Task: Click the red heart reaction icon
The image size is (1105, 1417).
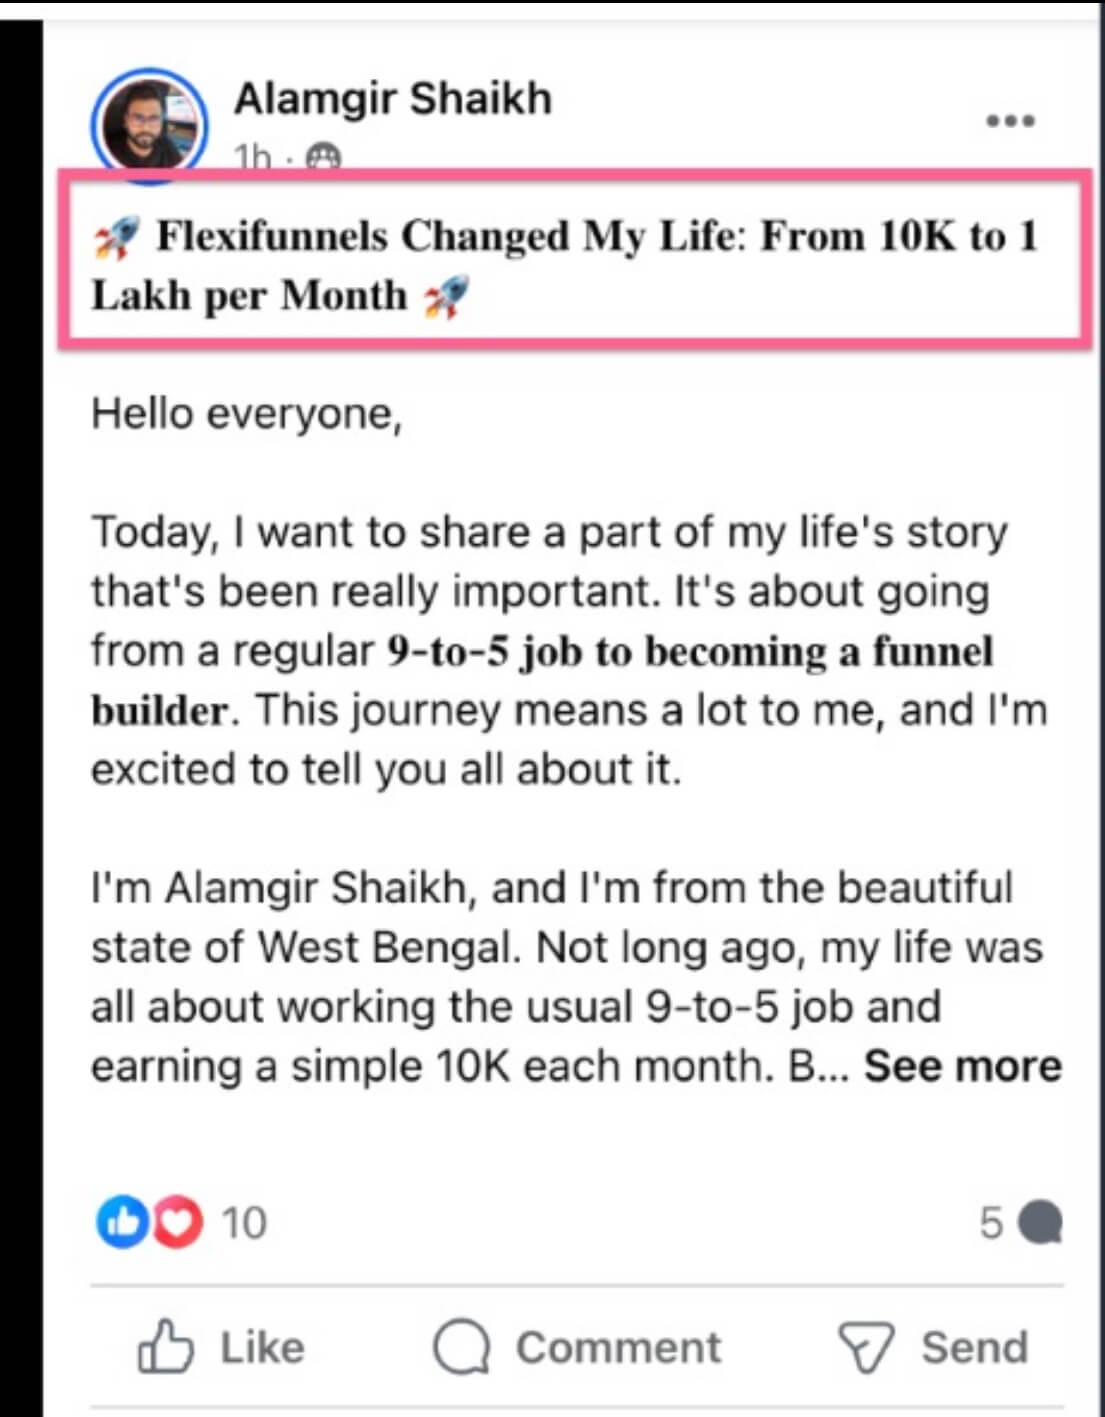Action: (x=177, y=1222)
